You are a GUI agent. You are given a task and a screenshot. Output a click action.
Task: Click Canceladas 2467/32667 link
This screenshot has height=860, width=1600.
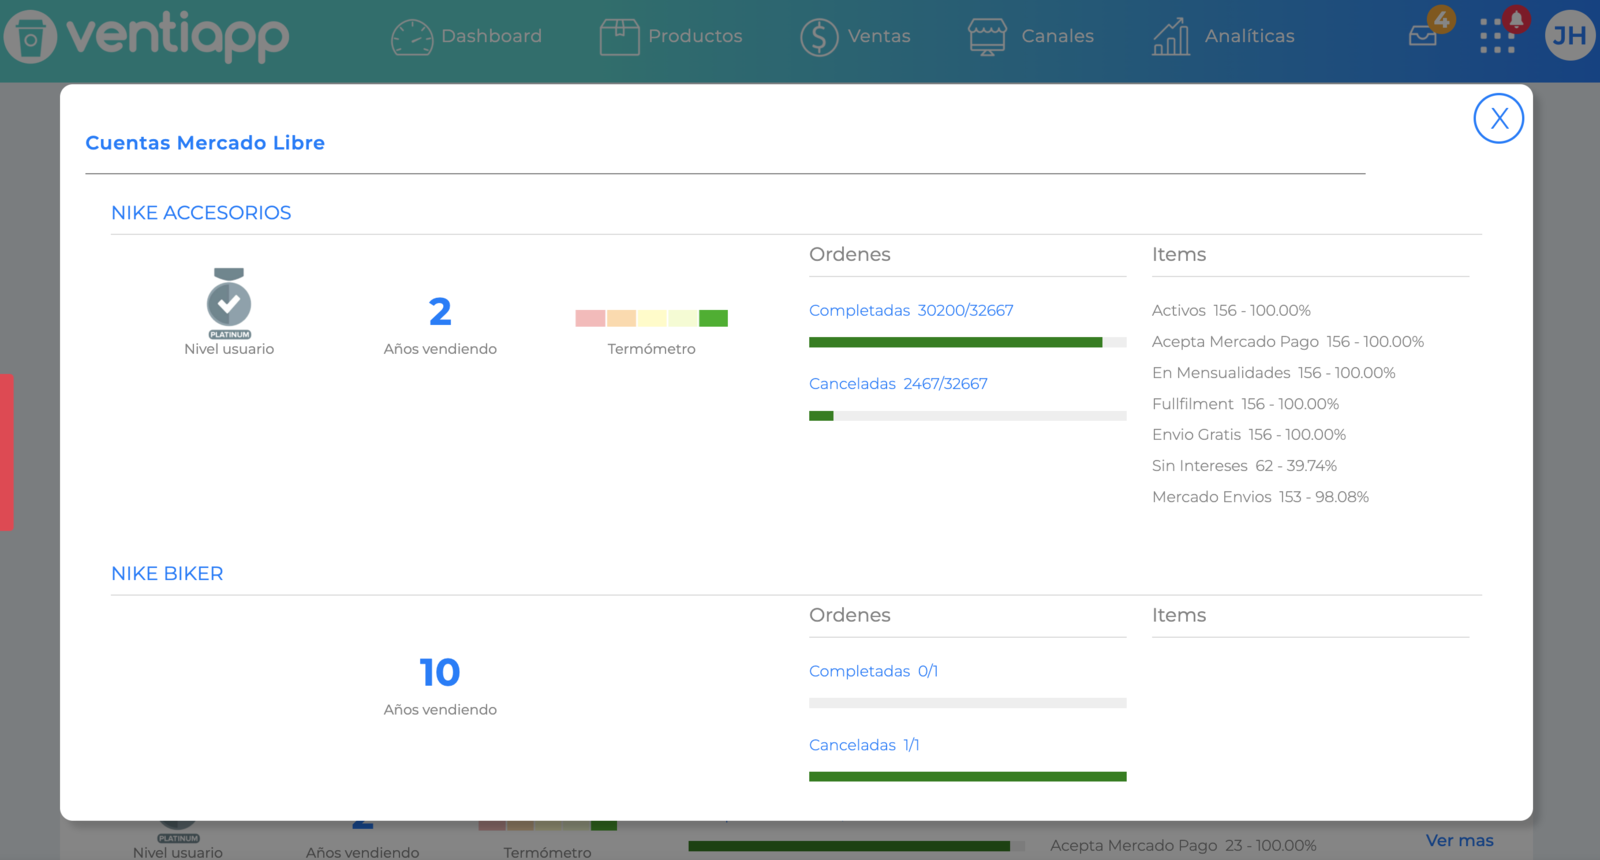[898, 384]
